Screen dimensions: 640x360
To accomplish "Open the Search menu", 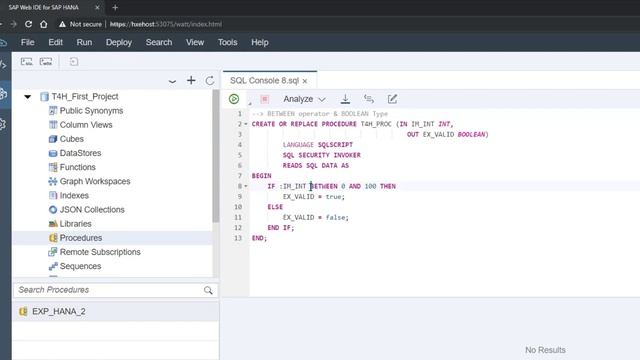I will pos(159,42).
